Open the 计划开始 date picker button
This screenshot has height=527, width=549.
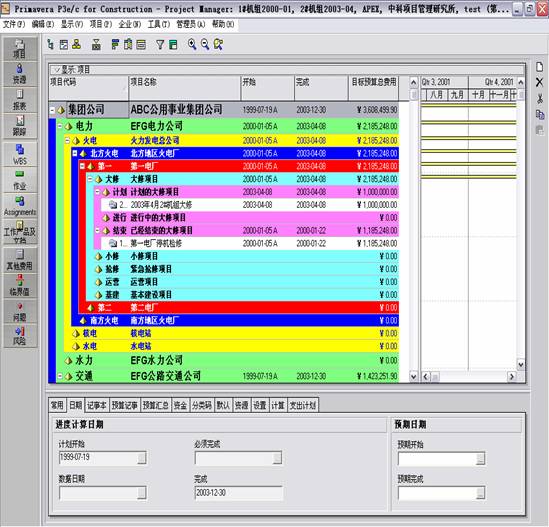141,458
